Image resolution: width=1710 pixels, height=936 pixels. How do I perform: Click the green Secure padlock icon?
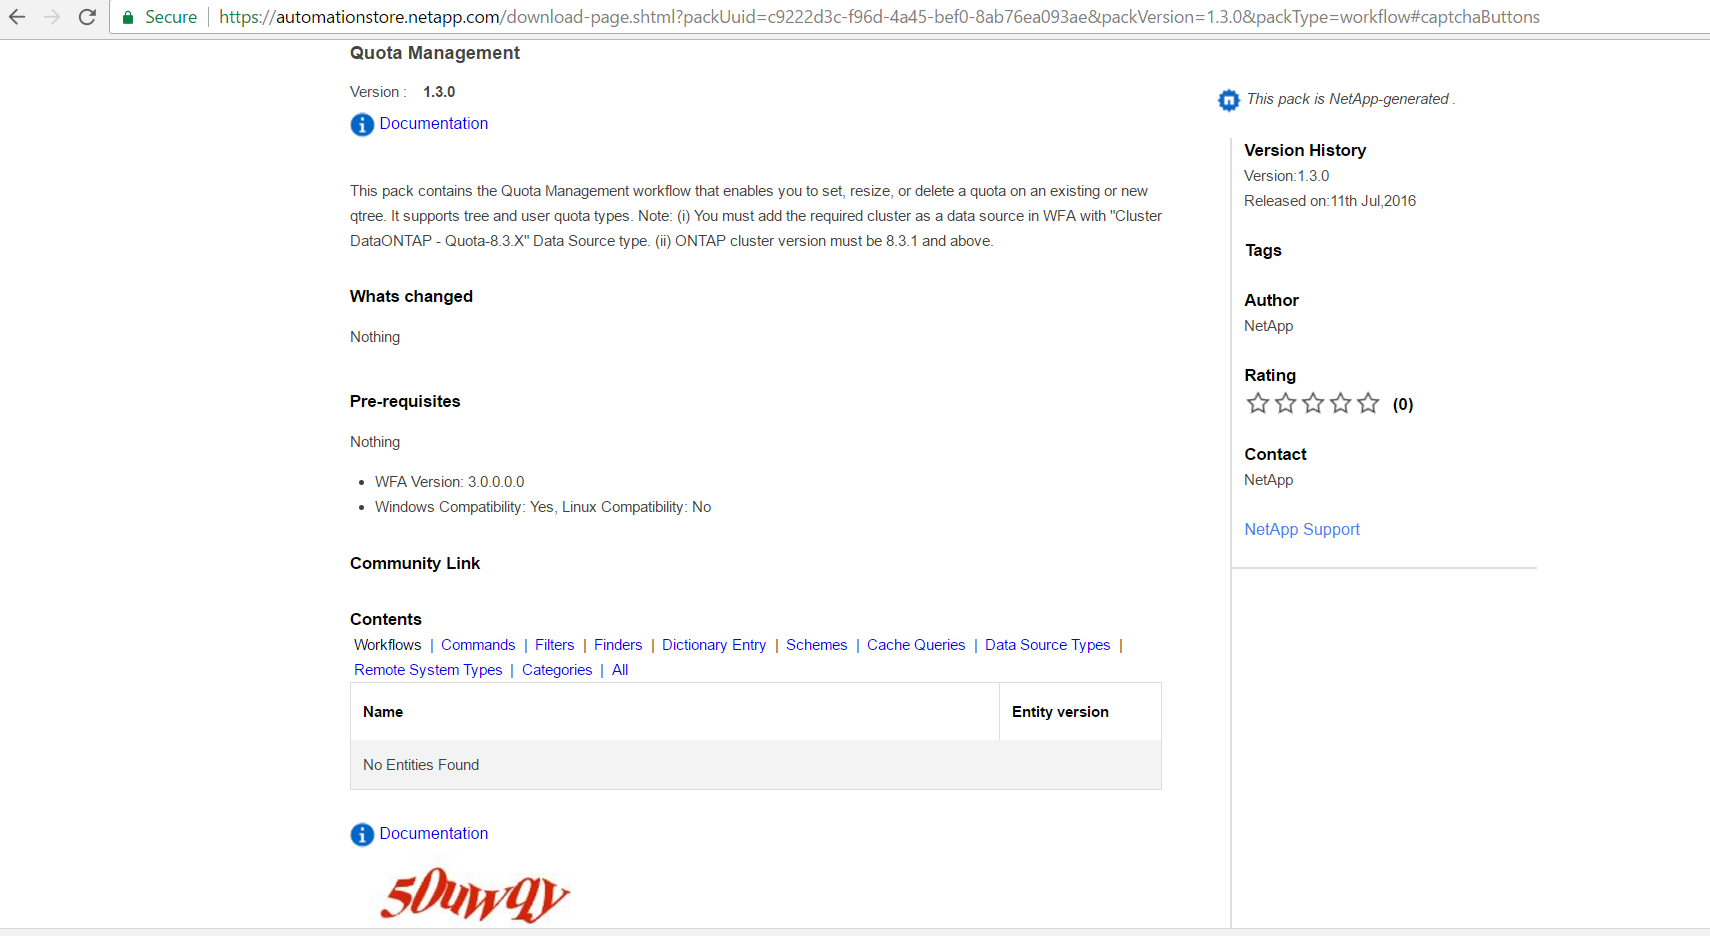point(128,17)
